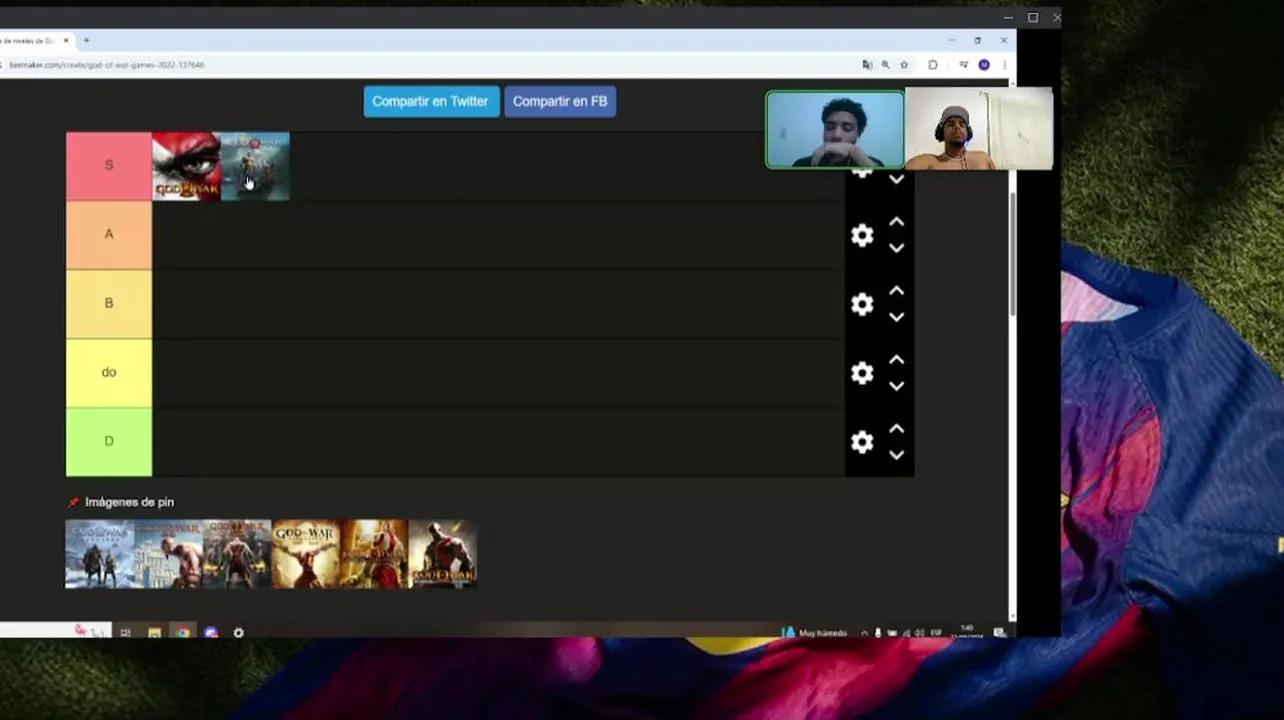This screenshot has height=720, width=1284.
Task: Pick the last pinned Ghost of Sparta cover
Action: (x=443, y=554)
